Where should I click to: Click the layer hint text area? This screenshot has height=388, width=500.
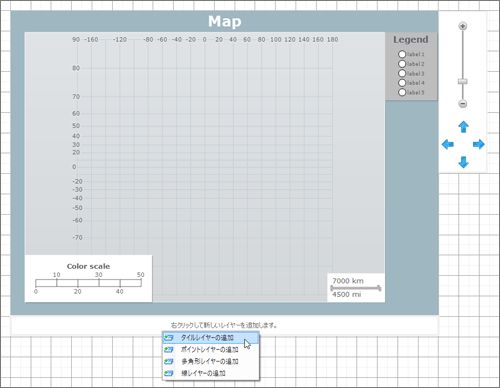point(224,325)
